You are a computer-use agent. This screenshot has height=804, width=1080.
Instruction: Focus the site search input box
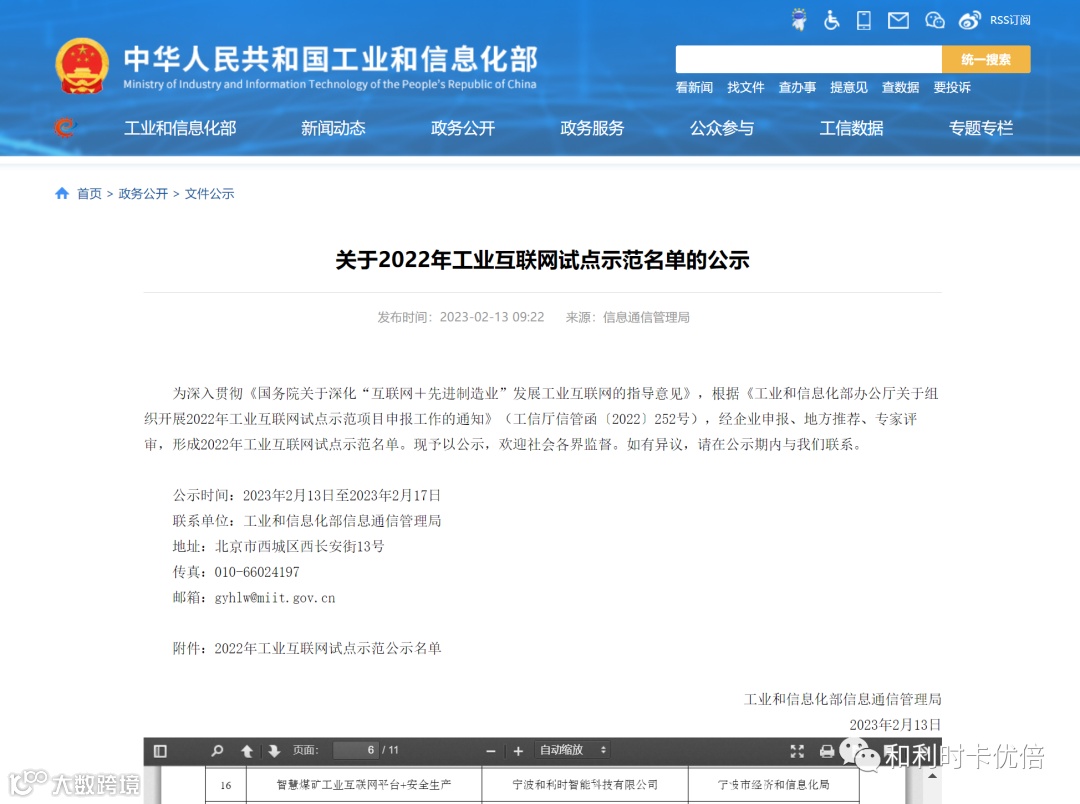click(x=809, y=59)
